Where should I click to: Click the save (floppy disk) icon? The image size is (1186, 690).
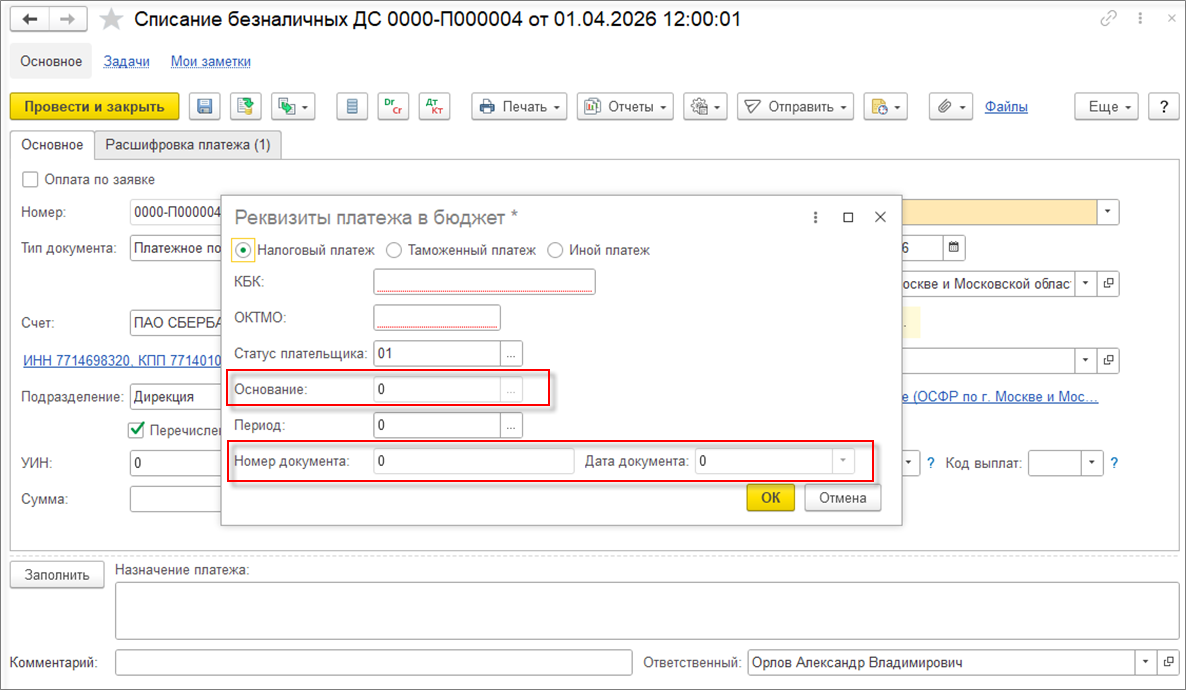205,107
